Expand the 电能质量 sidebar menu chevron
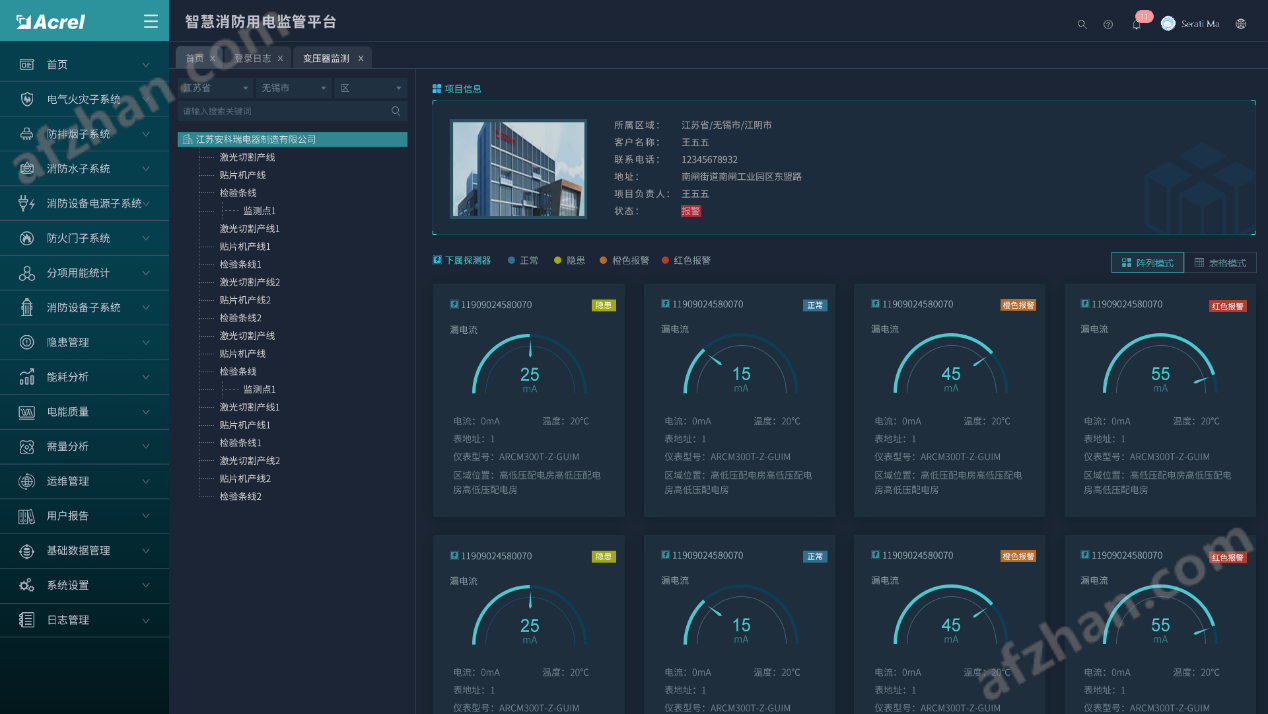This screenshot has height=714, width=1268. tap(146, 412)
